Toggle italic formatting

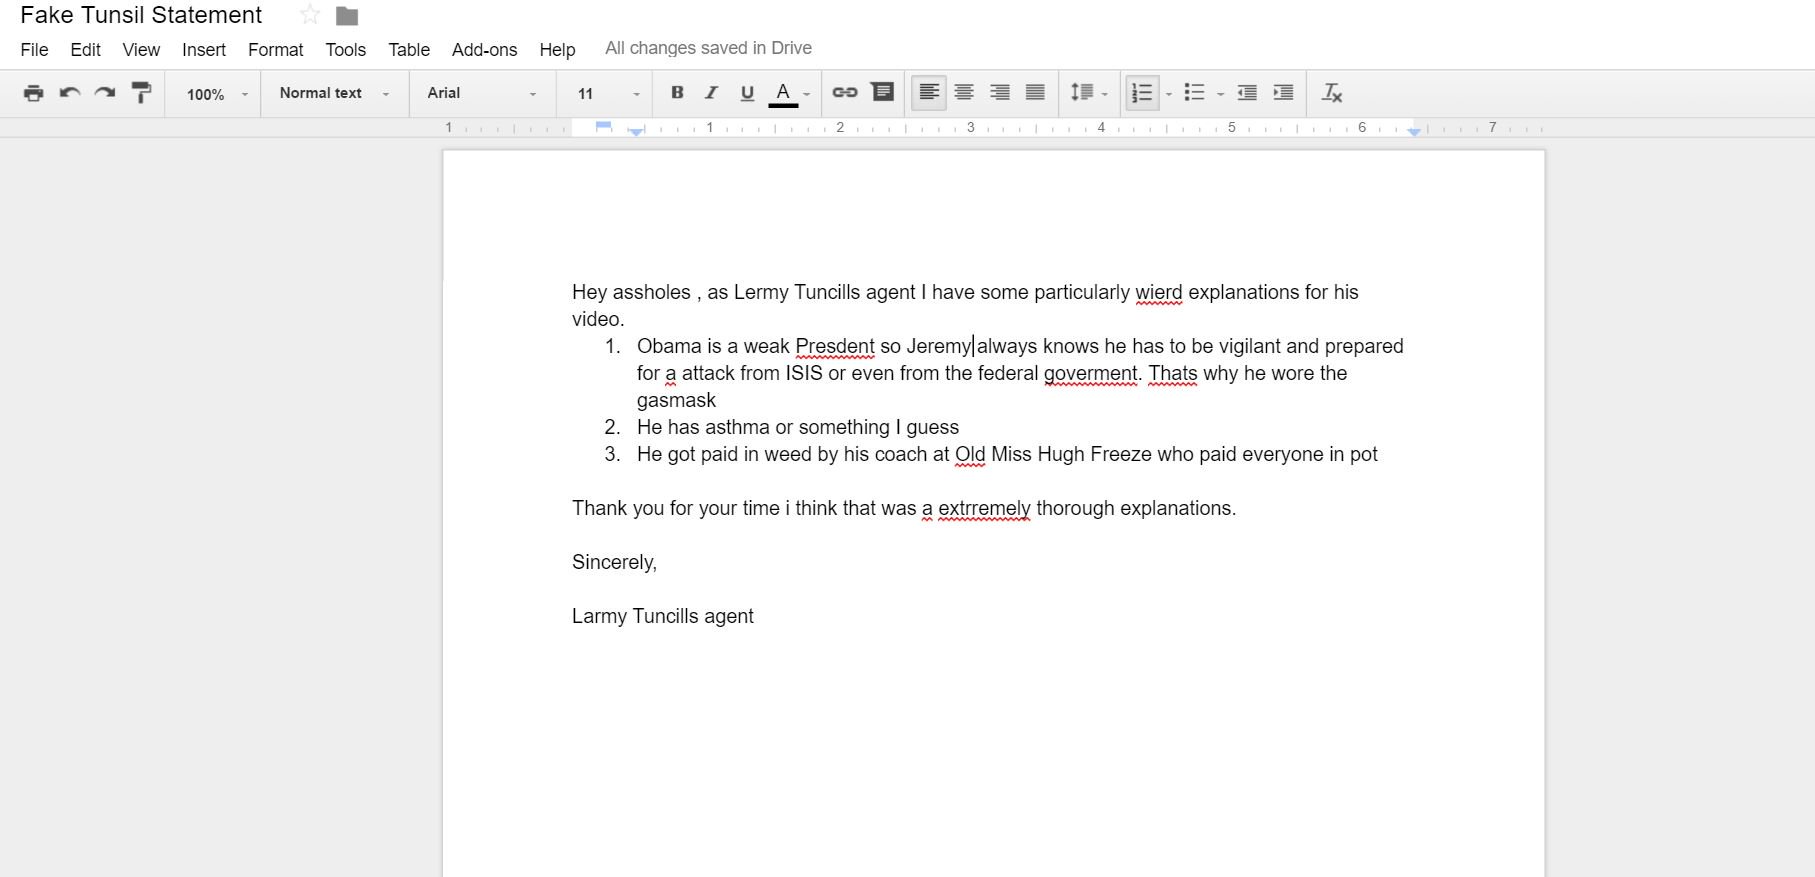click(711, 93)
